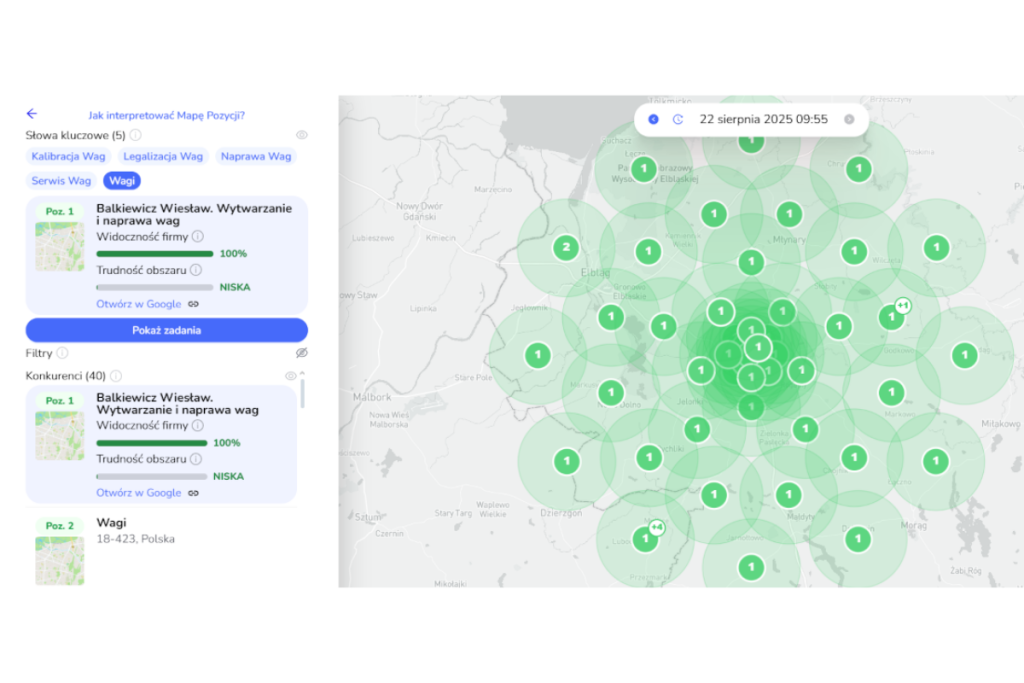Go to previous date with the blue arrow

coord(653,119)
